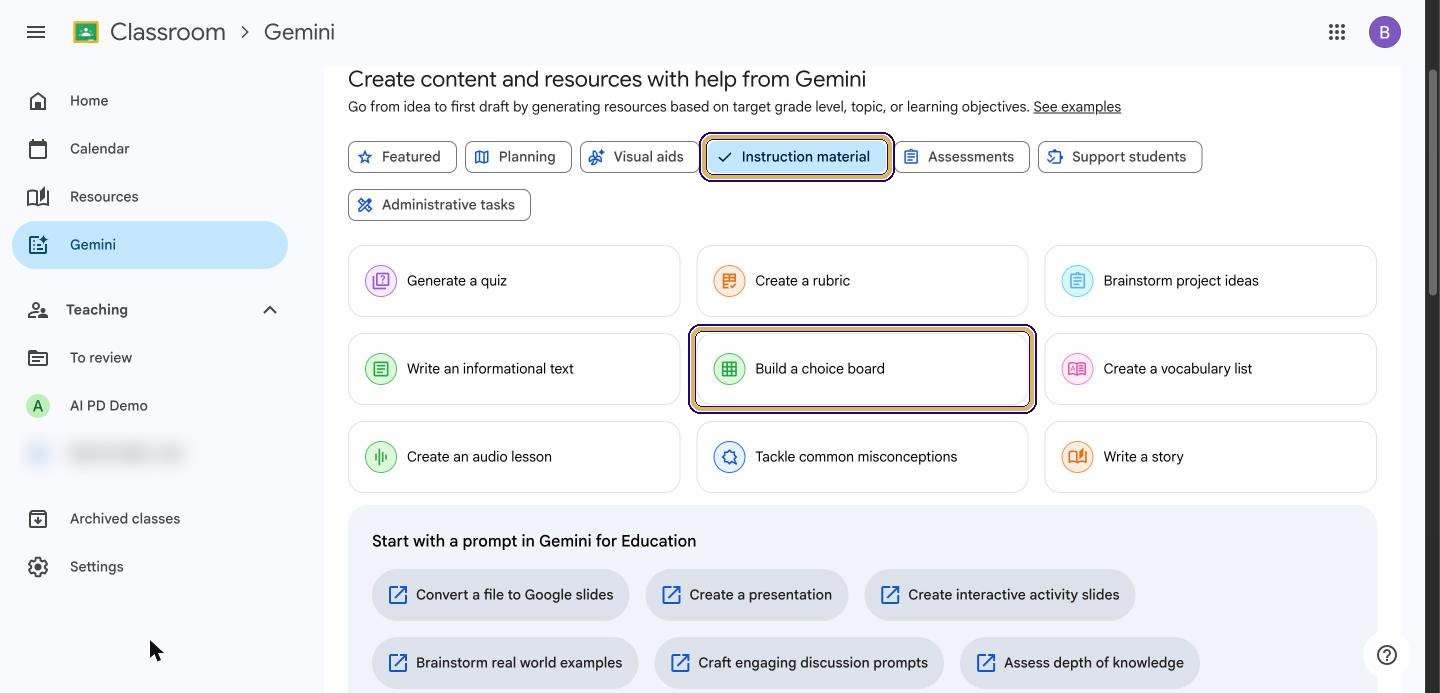The width and height of the screenshot is (1440, 693).
Task: Click the Gemini breadcrumb title
Action: 299,32
